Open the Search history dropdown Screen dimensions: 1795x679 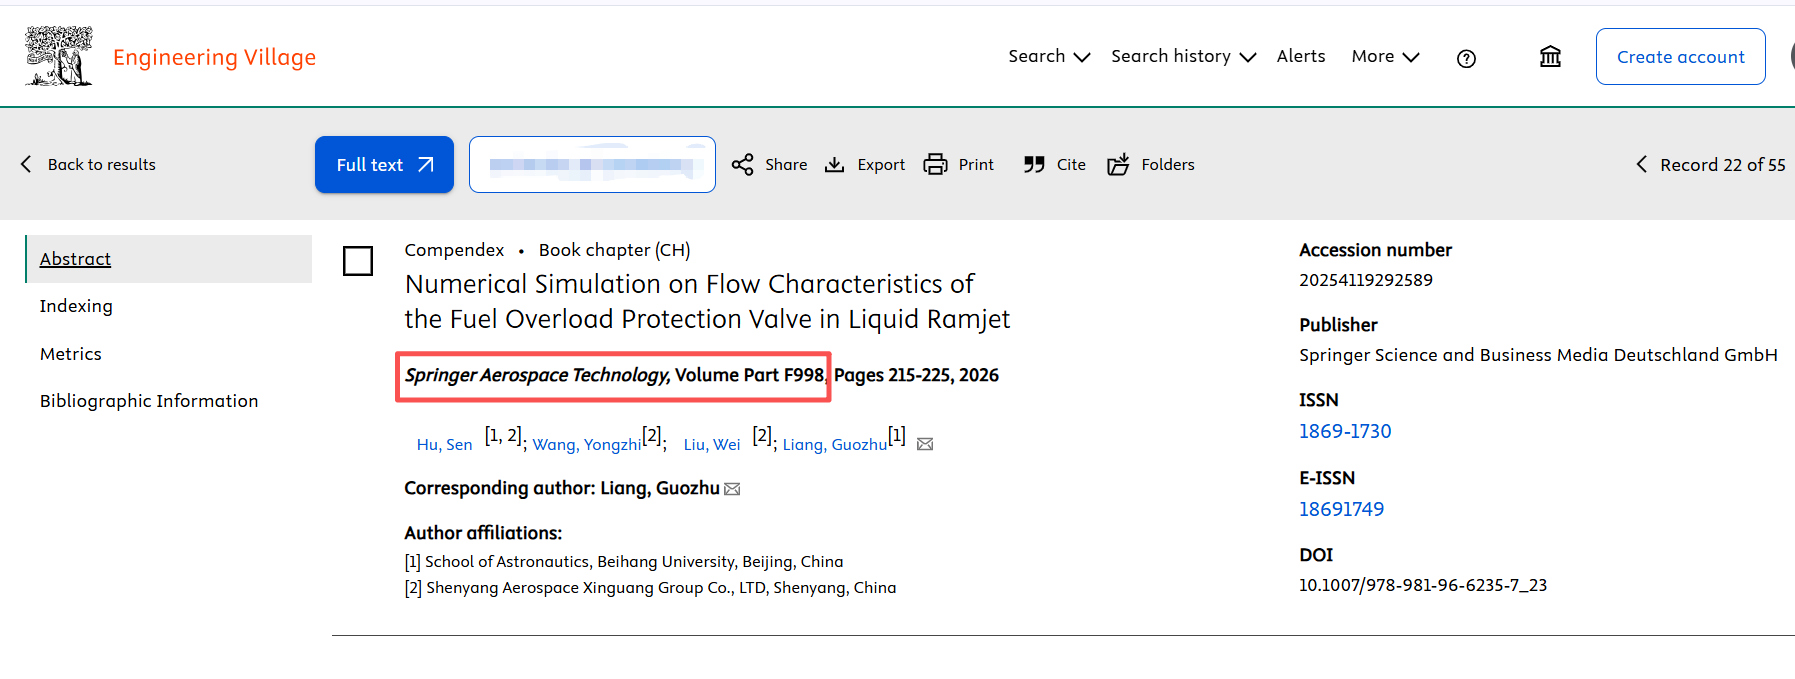tap(1182, 57)
